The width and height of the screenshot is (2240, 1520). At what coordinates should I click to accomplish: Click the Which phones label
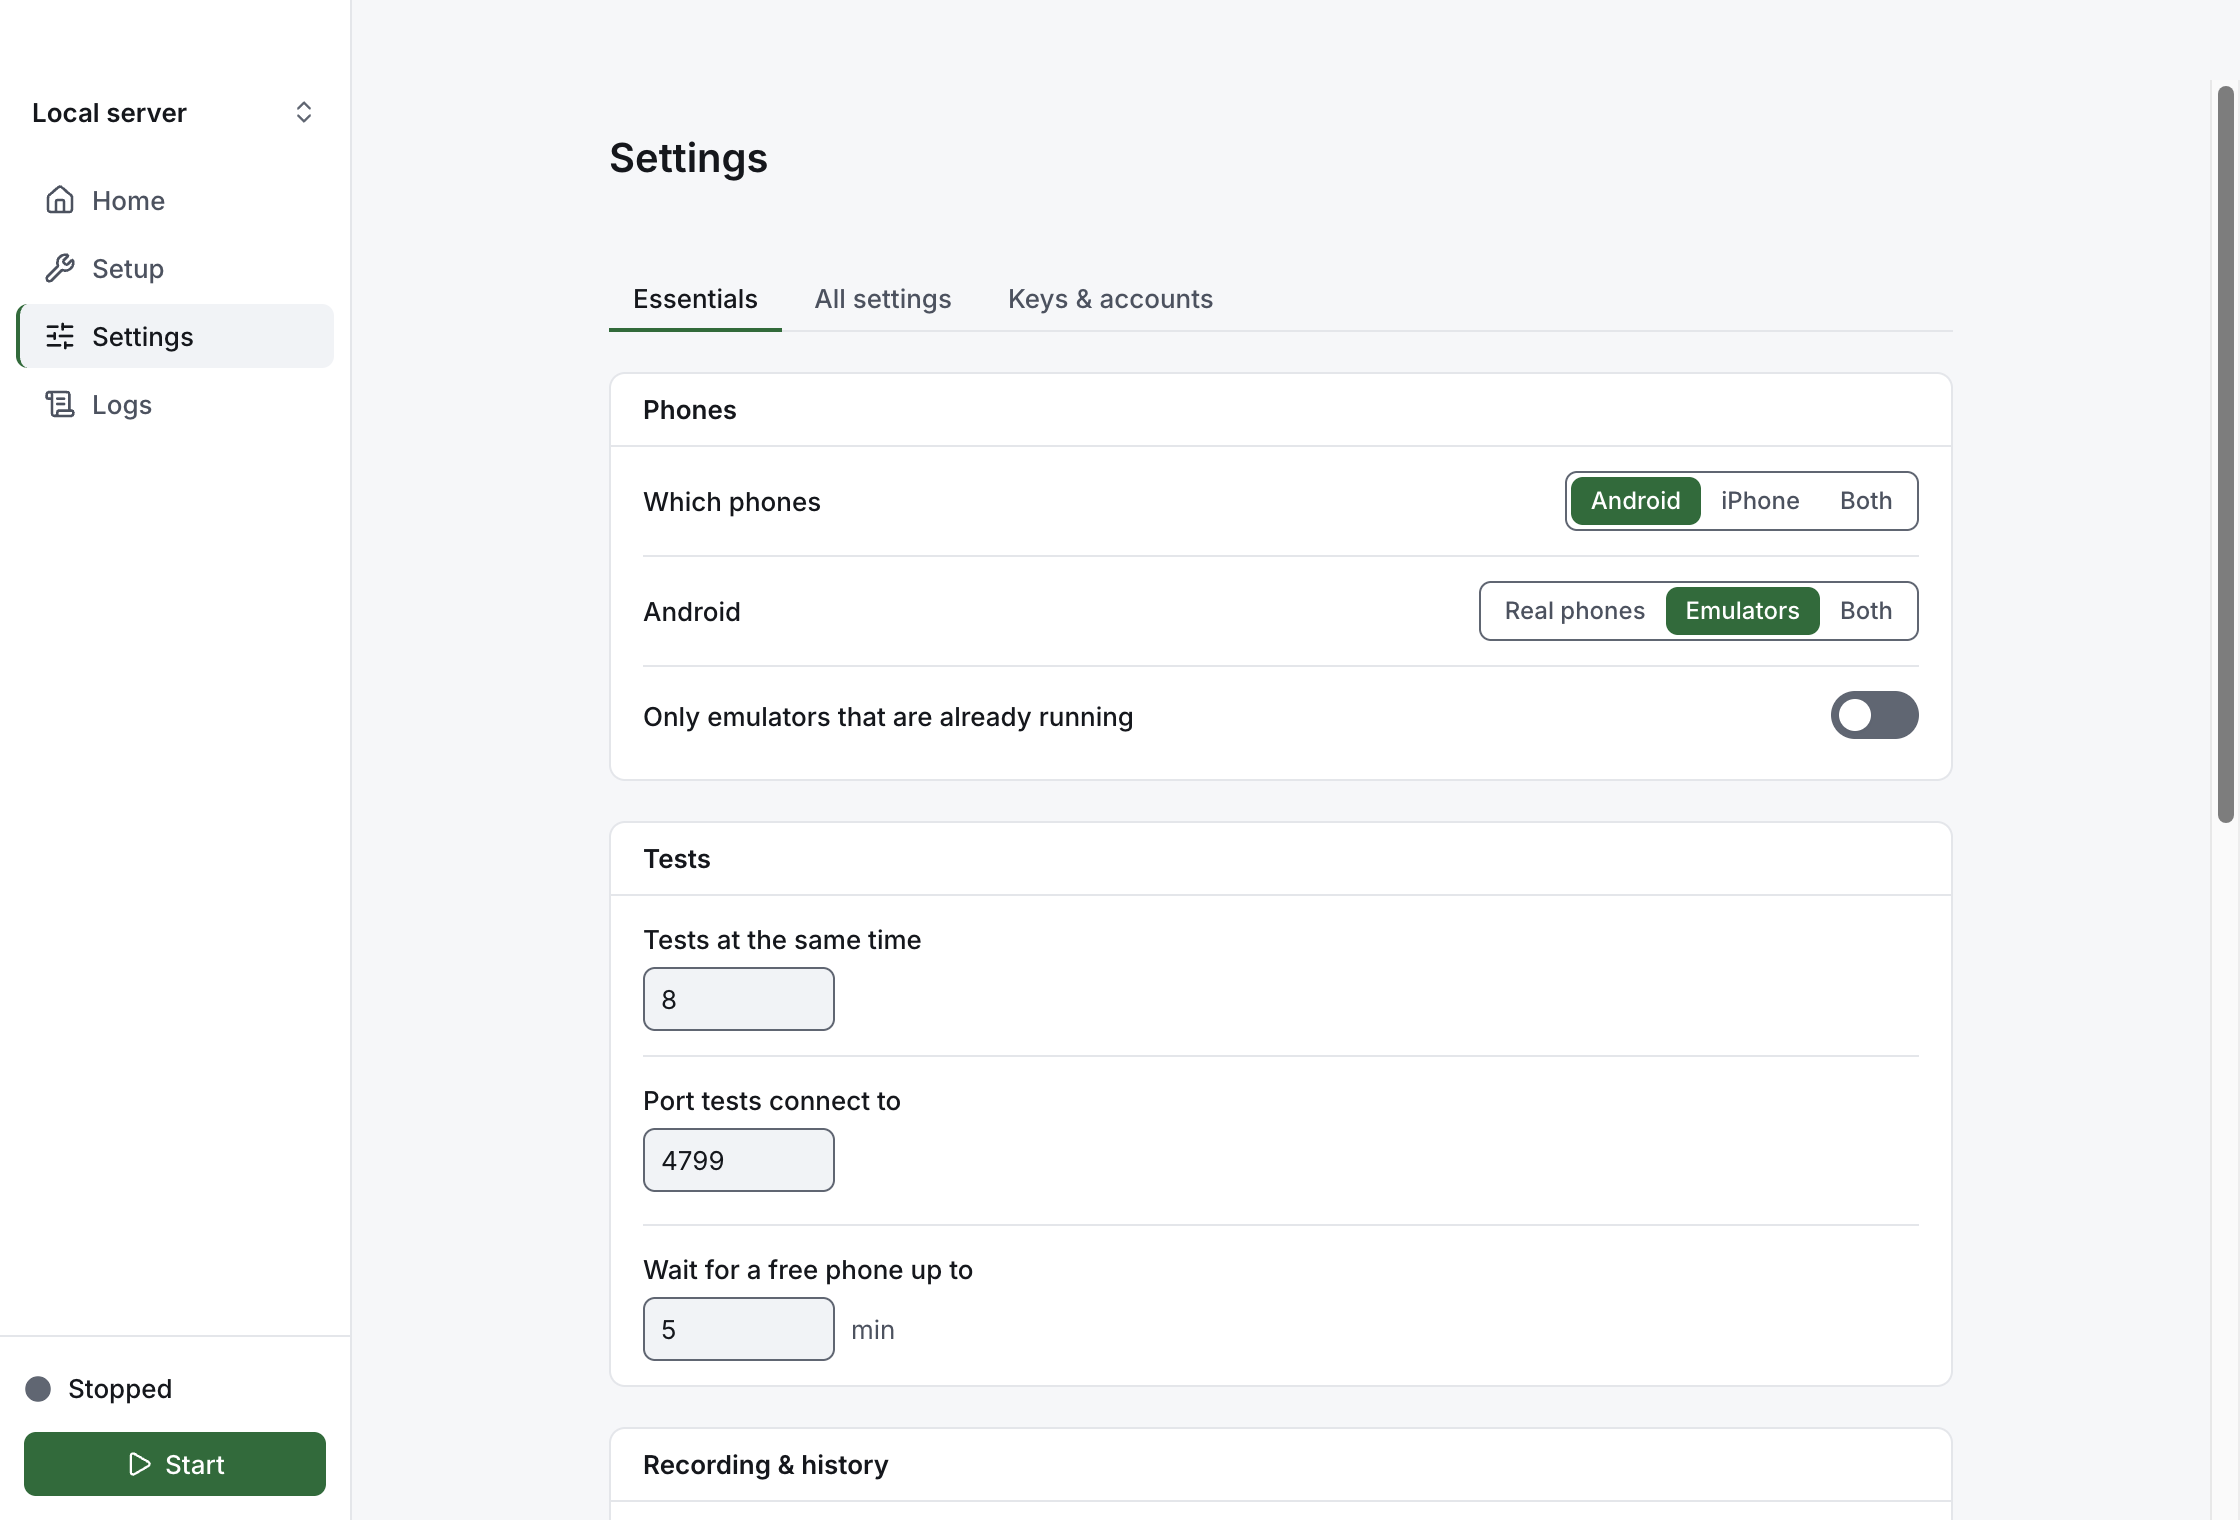[731, 502]
